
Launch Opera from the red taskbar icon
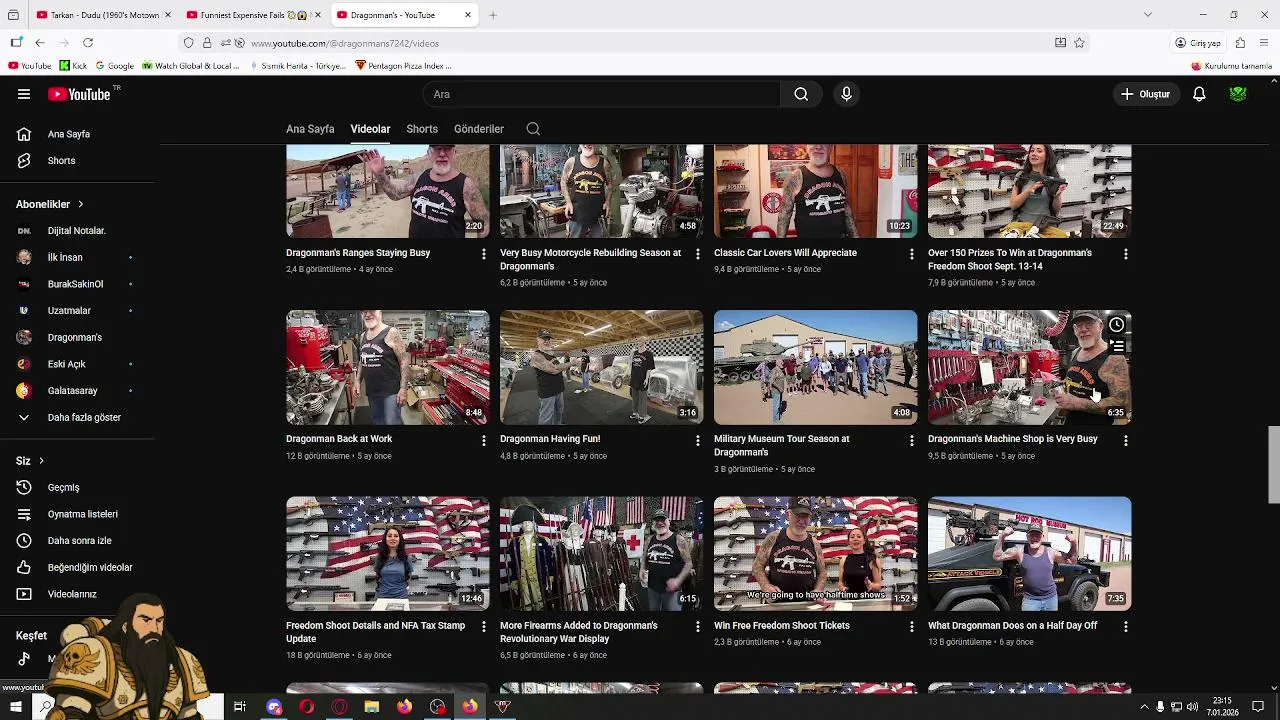point(306,707)
